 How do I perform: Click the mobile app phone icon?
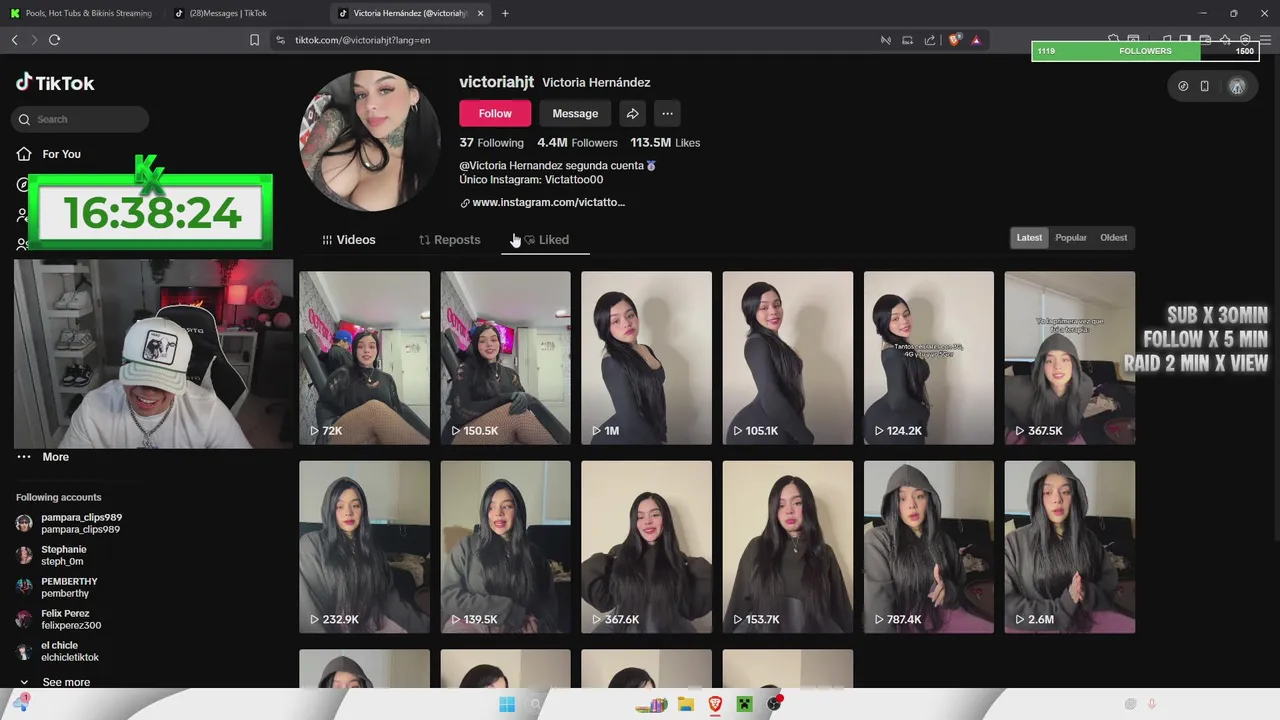(1204, 86)
